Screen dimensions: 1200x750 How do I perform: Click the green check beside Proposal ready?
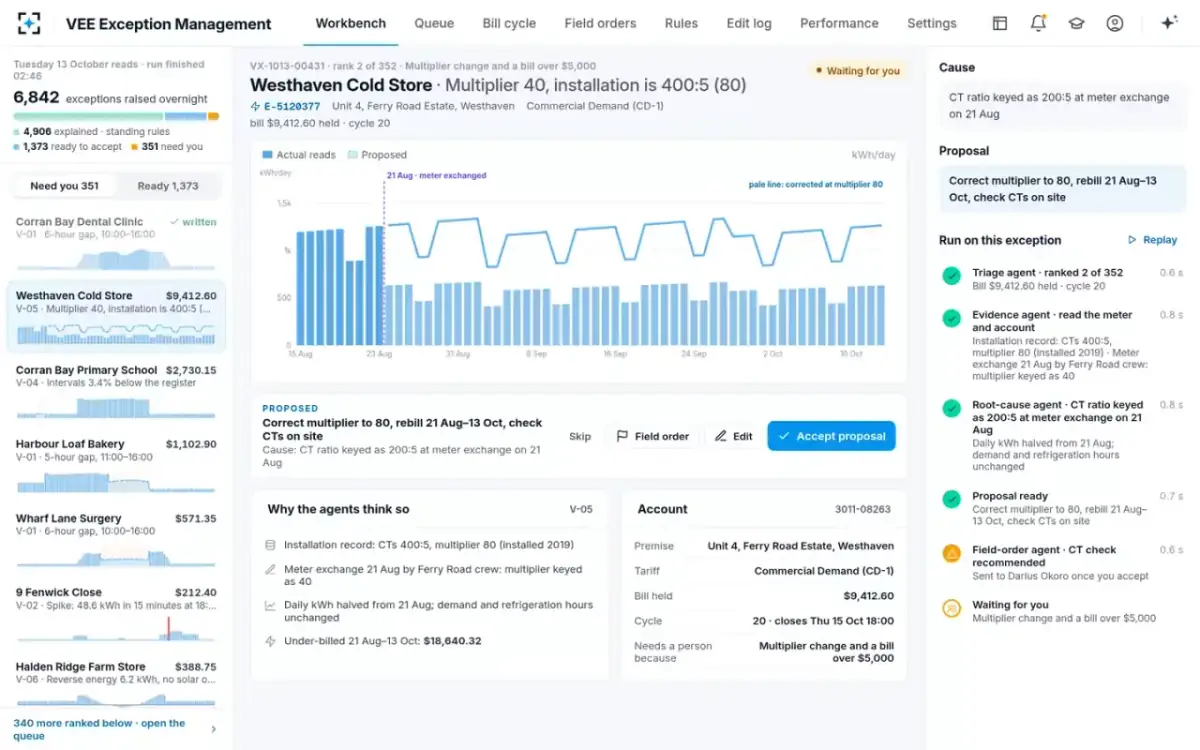(x=952, y=498)
